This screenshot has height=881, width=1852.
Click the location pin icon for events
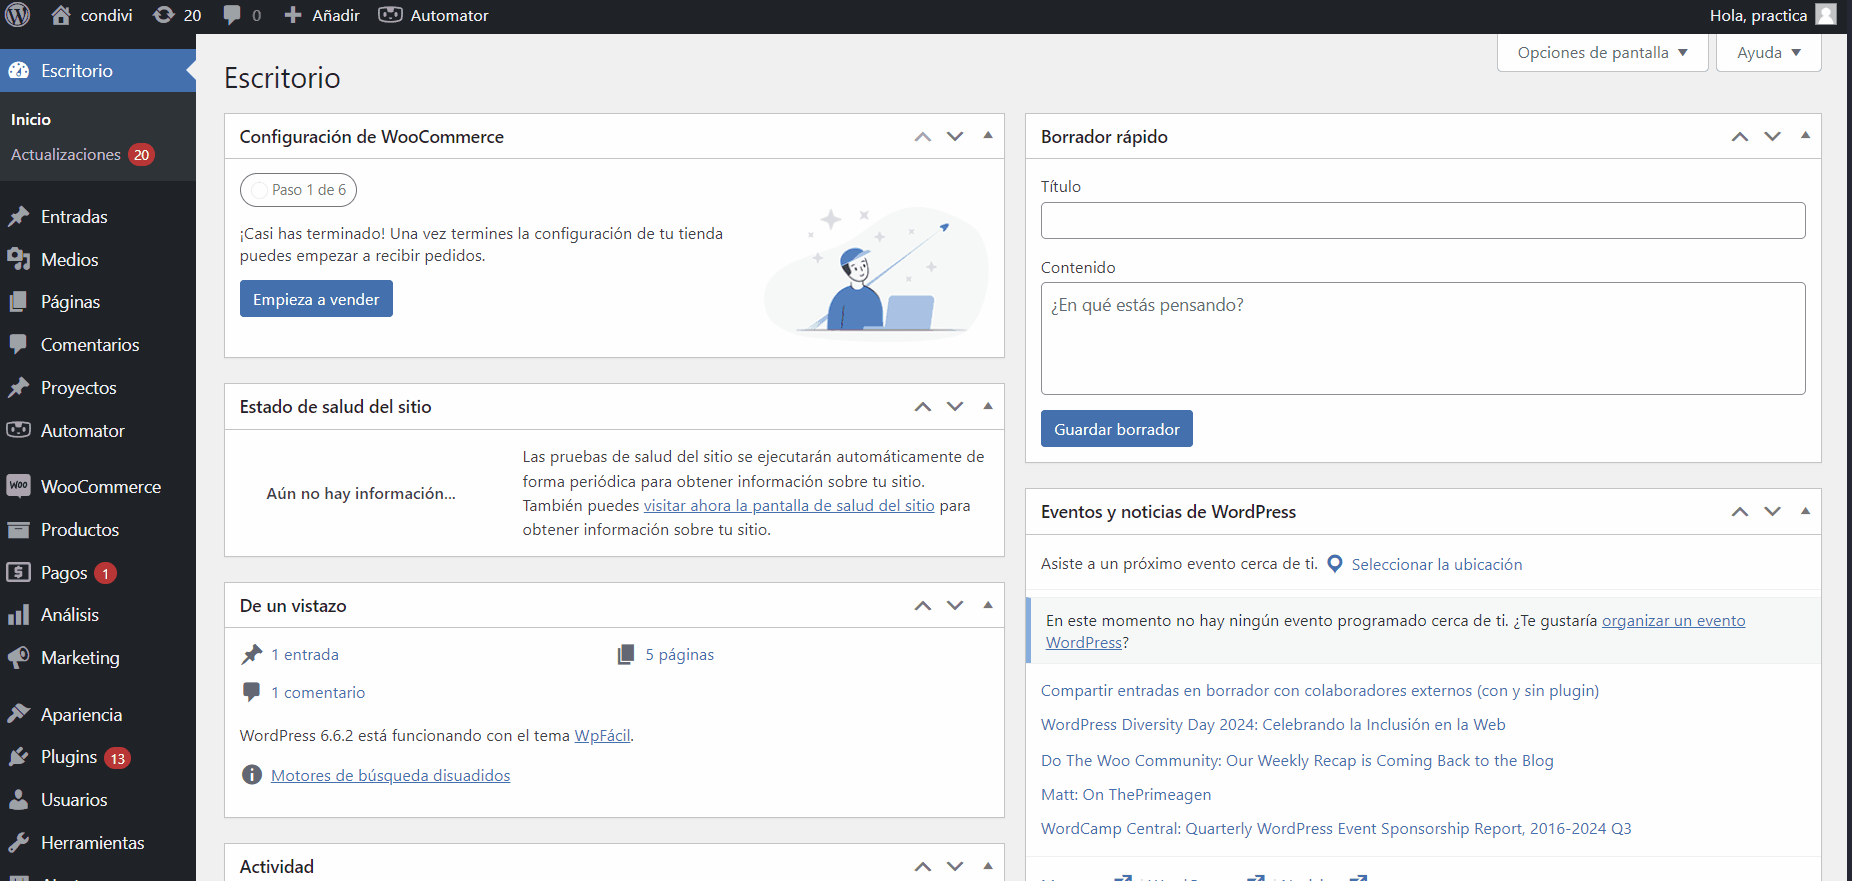point(1334,564)
